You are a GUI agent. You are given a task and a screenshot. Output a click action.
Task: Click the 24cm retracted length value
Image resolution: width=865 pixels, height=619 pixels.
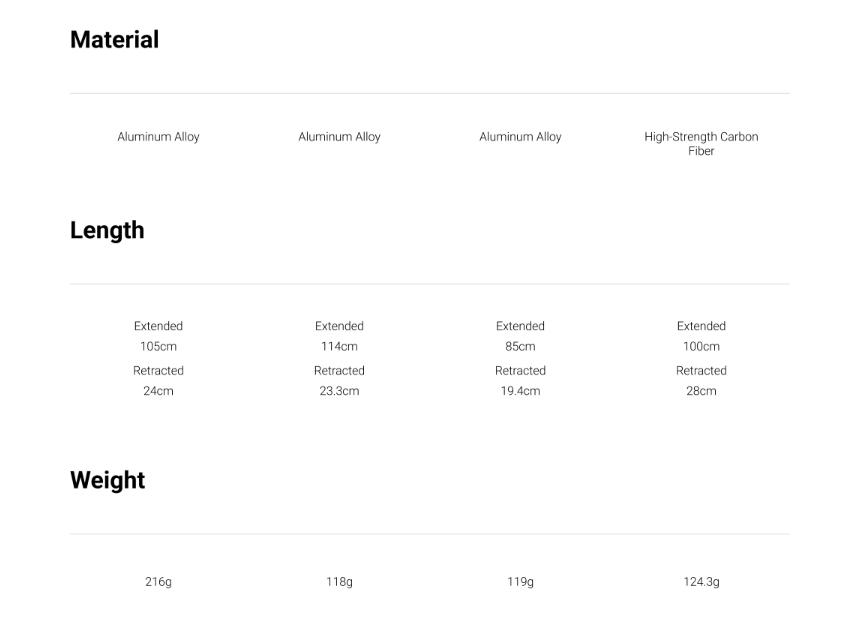click(x=158, y=391)
